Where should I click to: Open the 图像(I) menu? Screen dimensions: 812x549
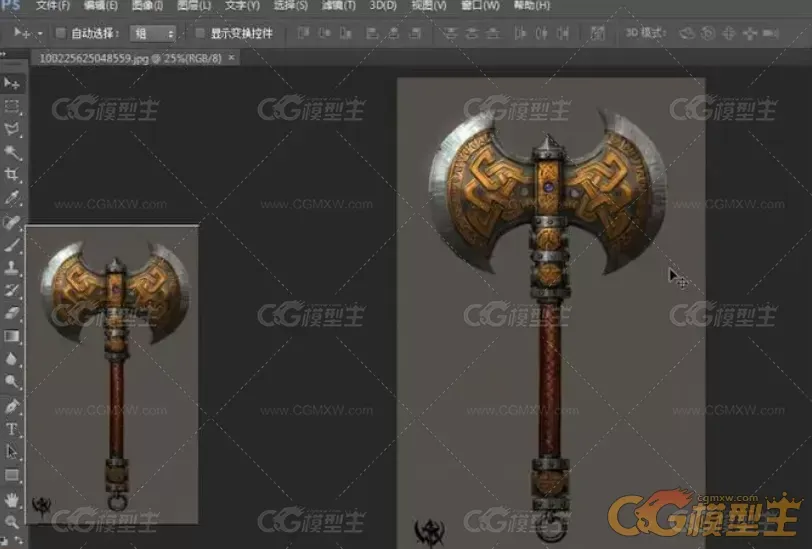click(x=147, y=6)
